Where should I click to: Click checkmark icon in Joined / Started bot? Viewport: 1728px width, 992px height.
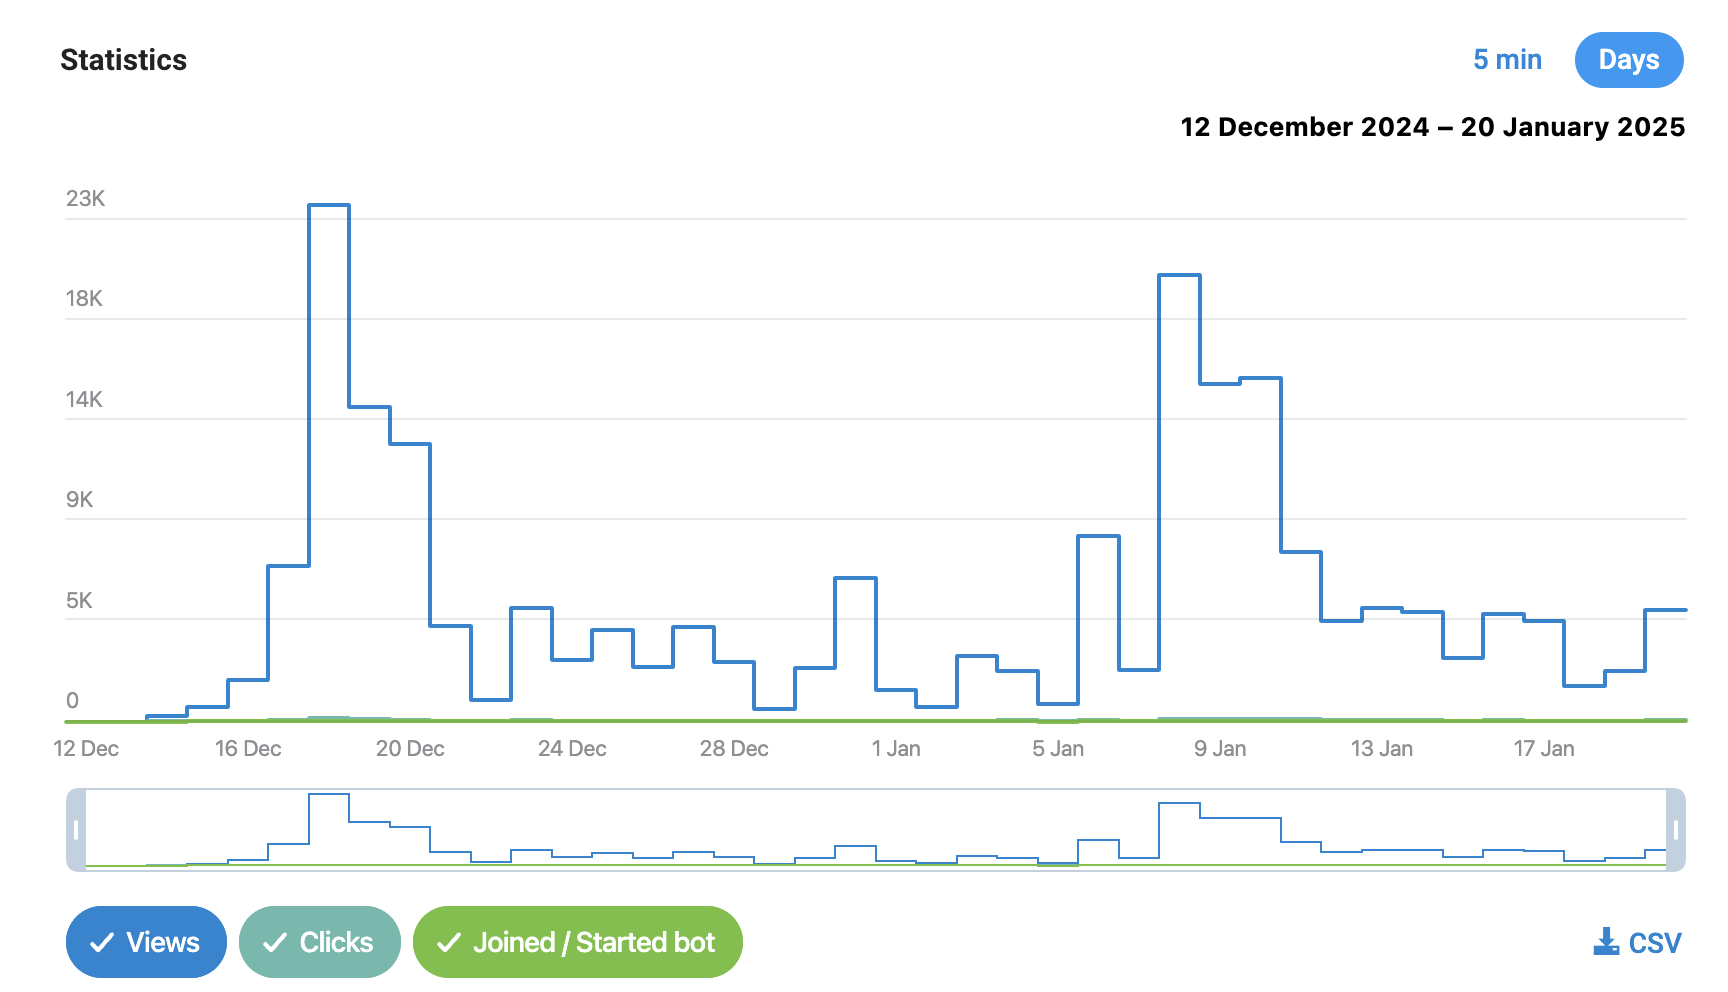click(449, 943)
